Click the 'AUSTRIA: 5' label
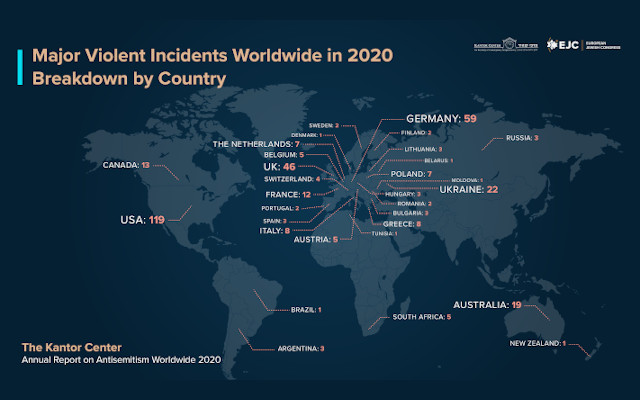The height and width of the screenshot is (400, 640). point(316,240)
